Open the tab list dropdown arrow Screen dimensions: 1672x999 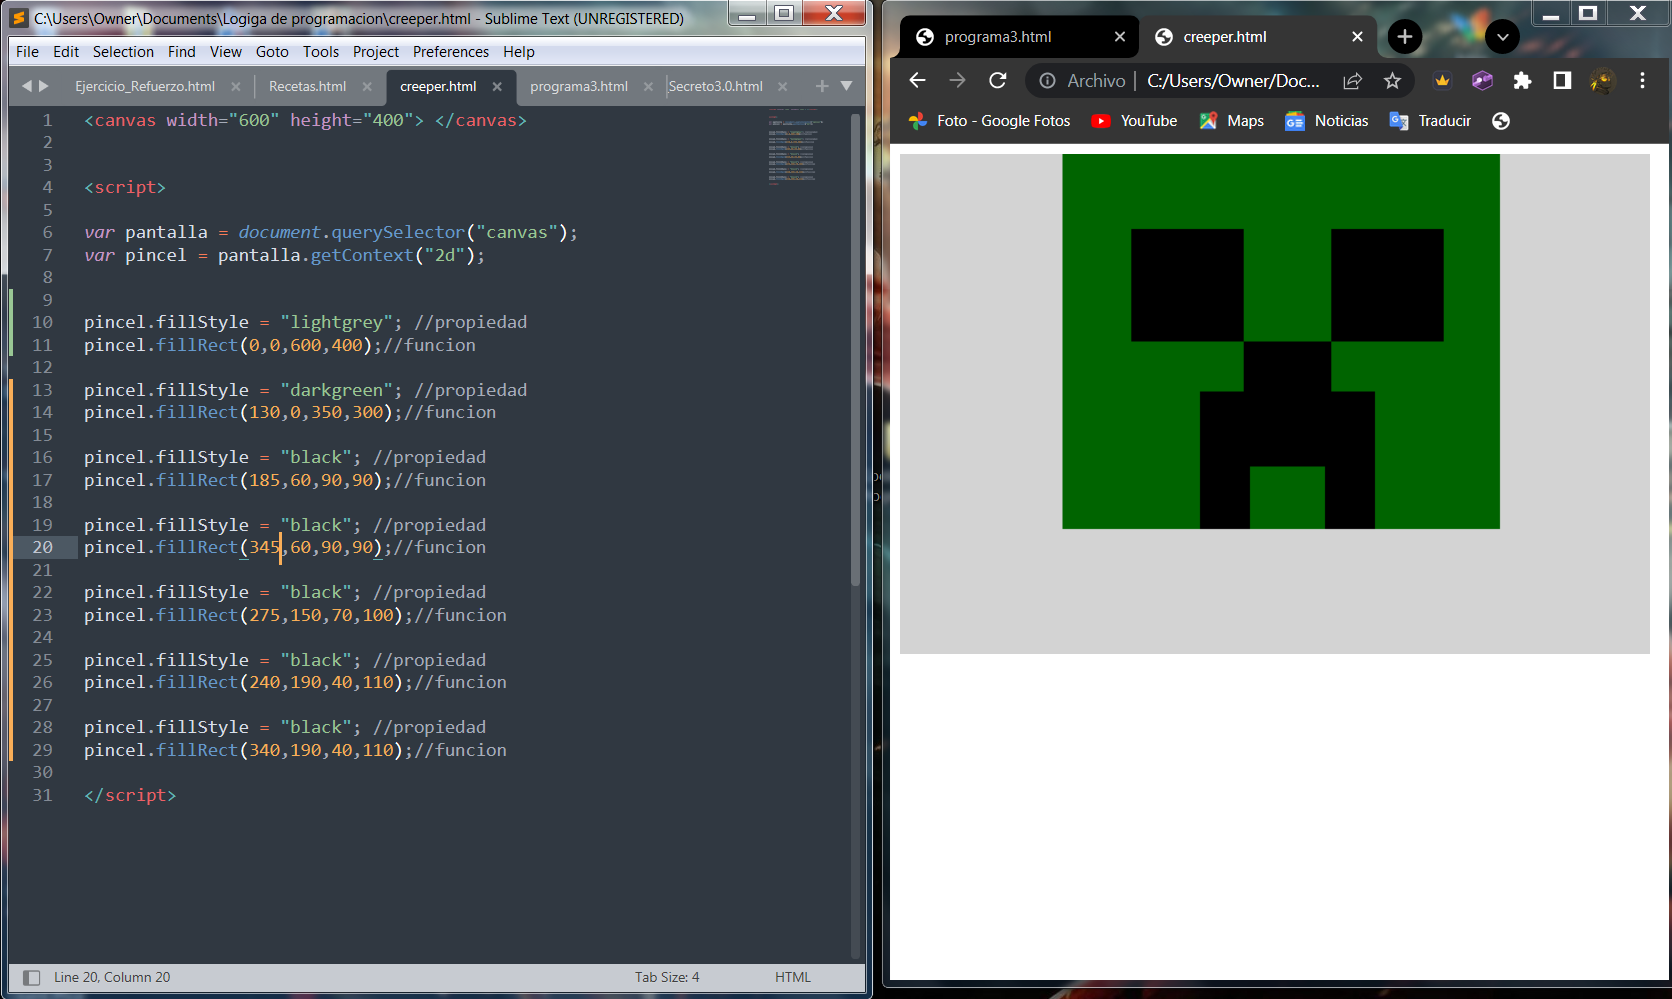click(846, 86)
